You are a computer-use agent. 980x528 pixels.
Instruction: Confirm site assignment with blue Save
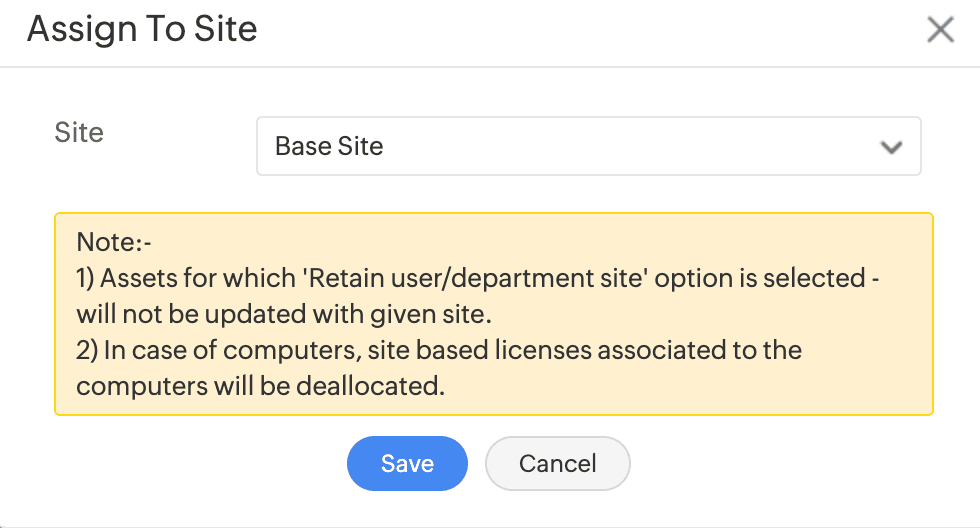coord(407,464)
